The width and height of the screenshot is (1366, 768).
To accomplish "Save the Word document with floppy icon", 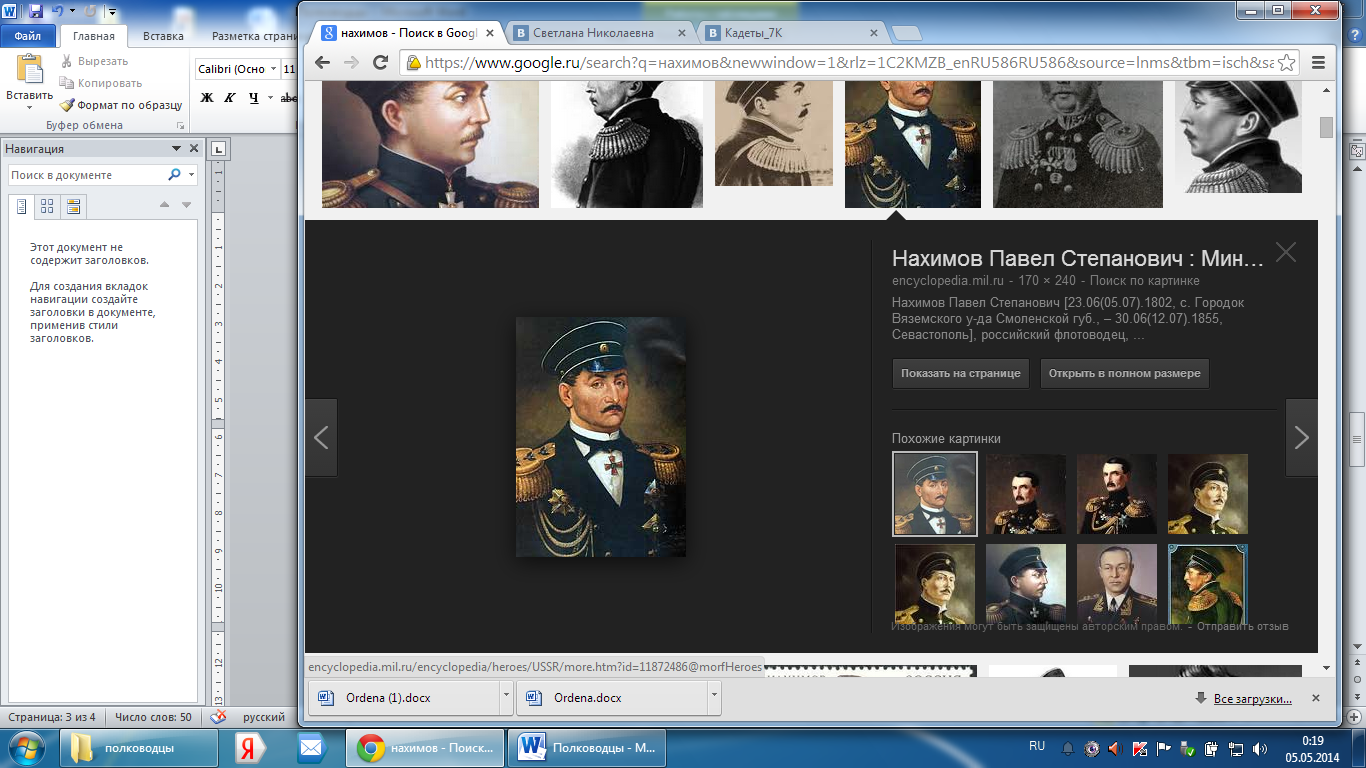I will 36,12.
